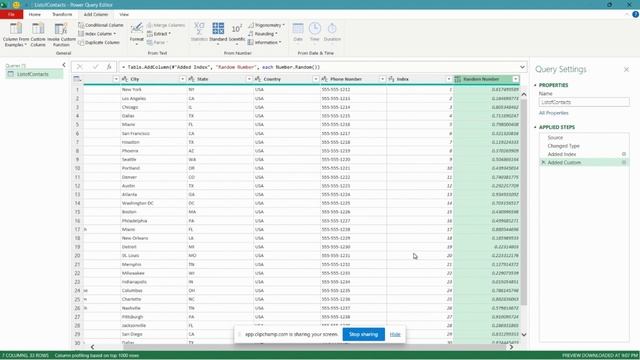Collapse the APPLIED STEPS section
Image resolution: width=640 pixels, height=360 pixels.
(535, 127)
